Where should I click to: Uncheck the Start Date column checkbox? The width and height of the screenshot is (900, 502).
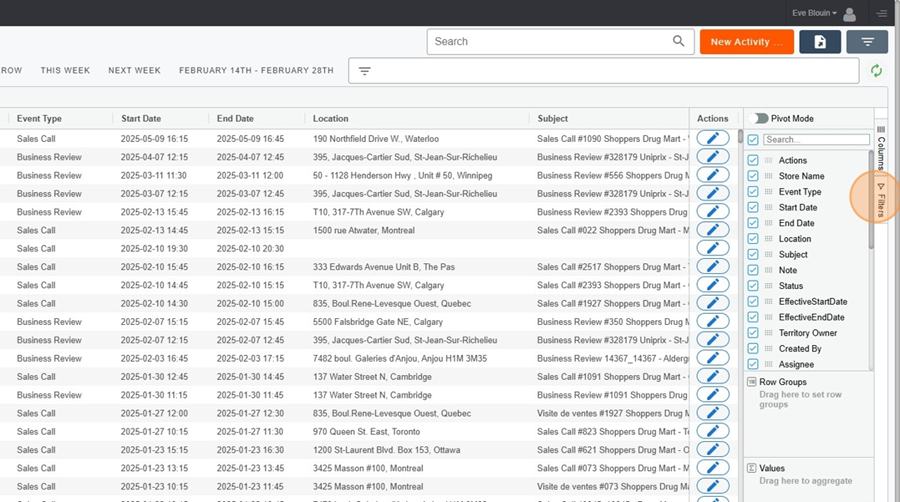[x=753, y=207]
